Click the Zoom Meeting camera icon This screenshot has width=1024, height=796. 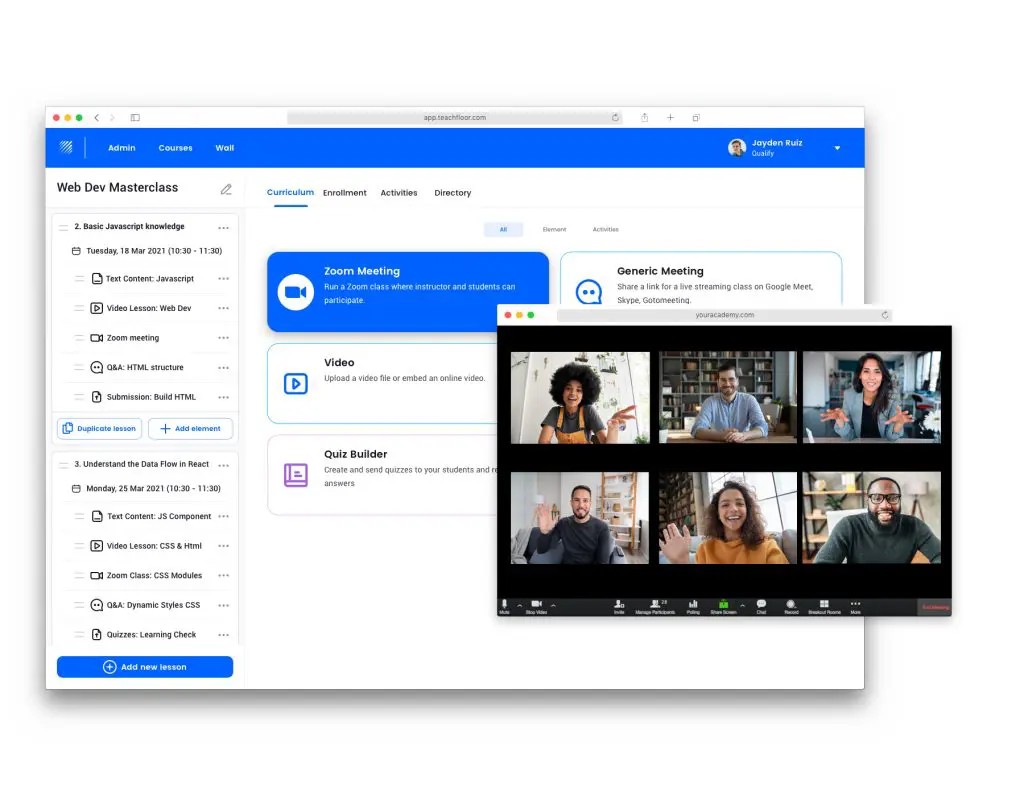(x=296, y=292)
